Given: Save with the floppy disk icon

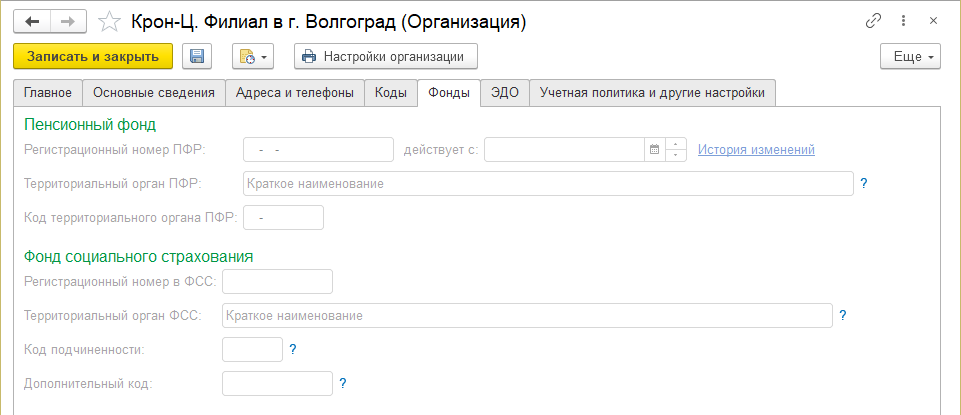Looking at the screenshot, I should point(197,57).
